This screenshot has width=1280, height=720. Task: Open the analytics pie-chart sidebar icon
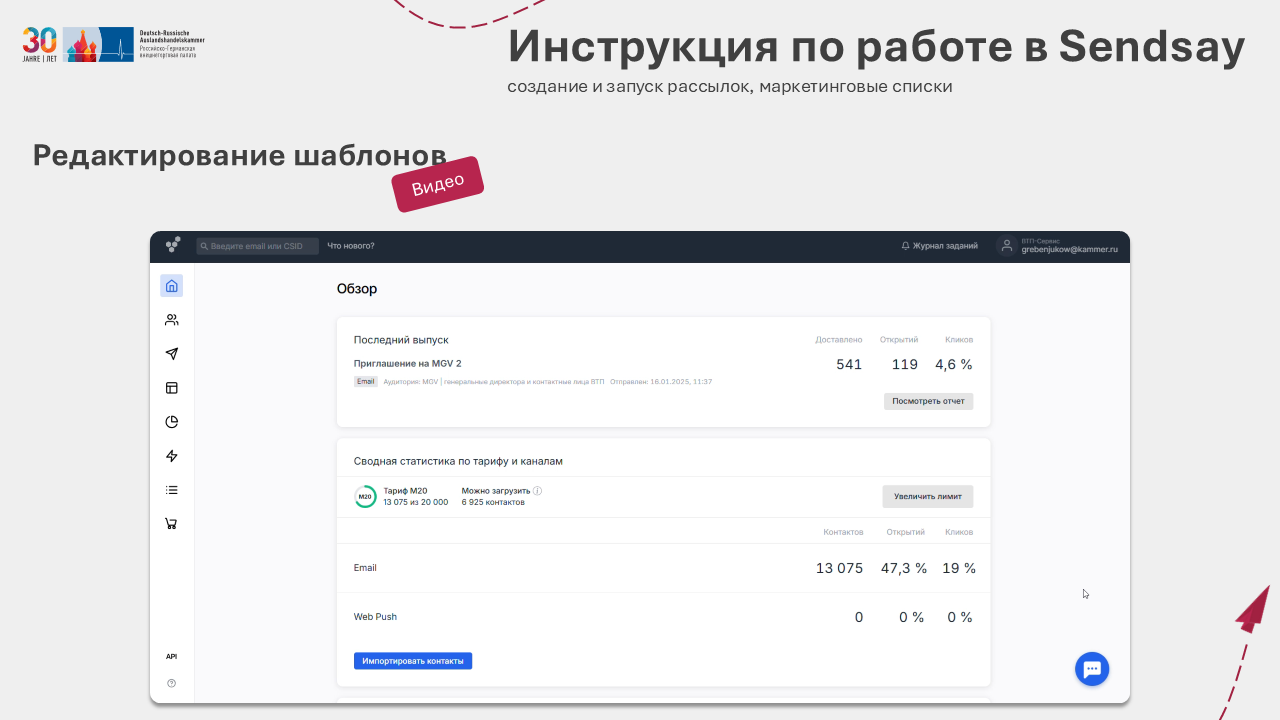point(171,422)
